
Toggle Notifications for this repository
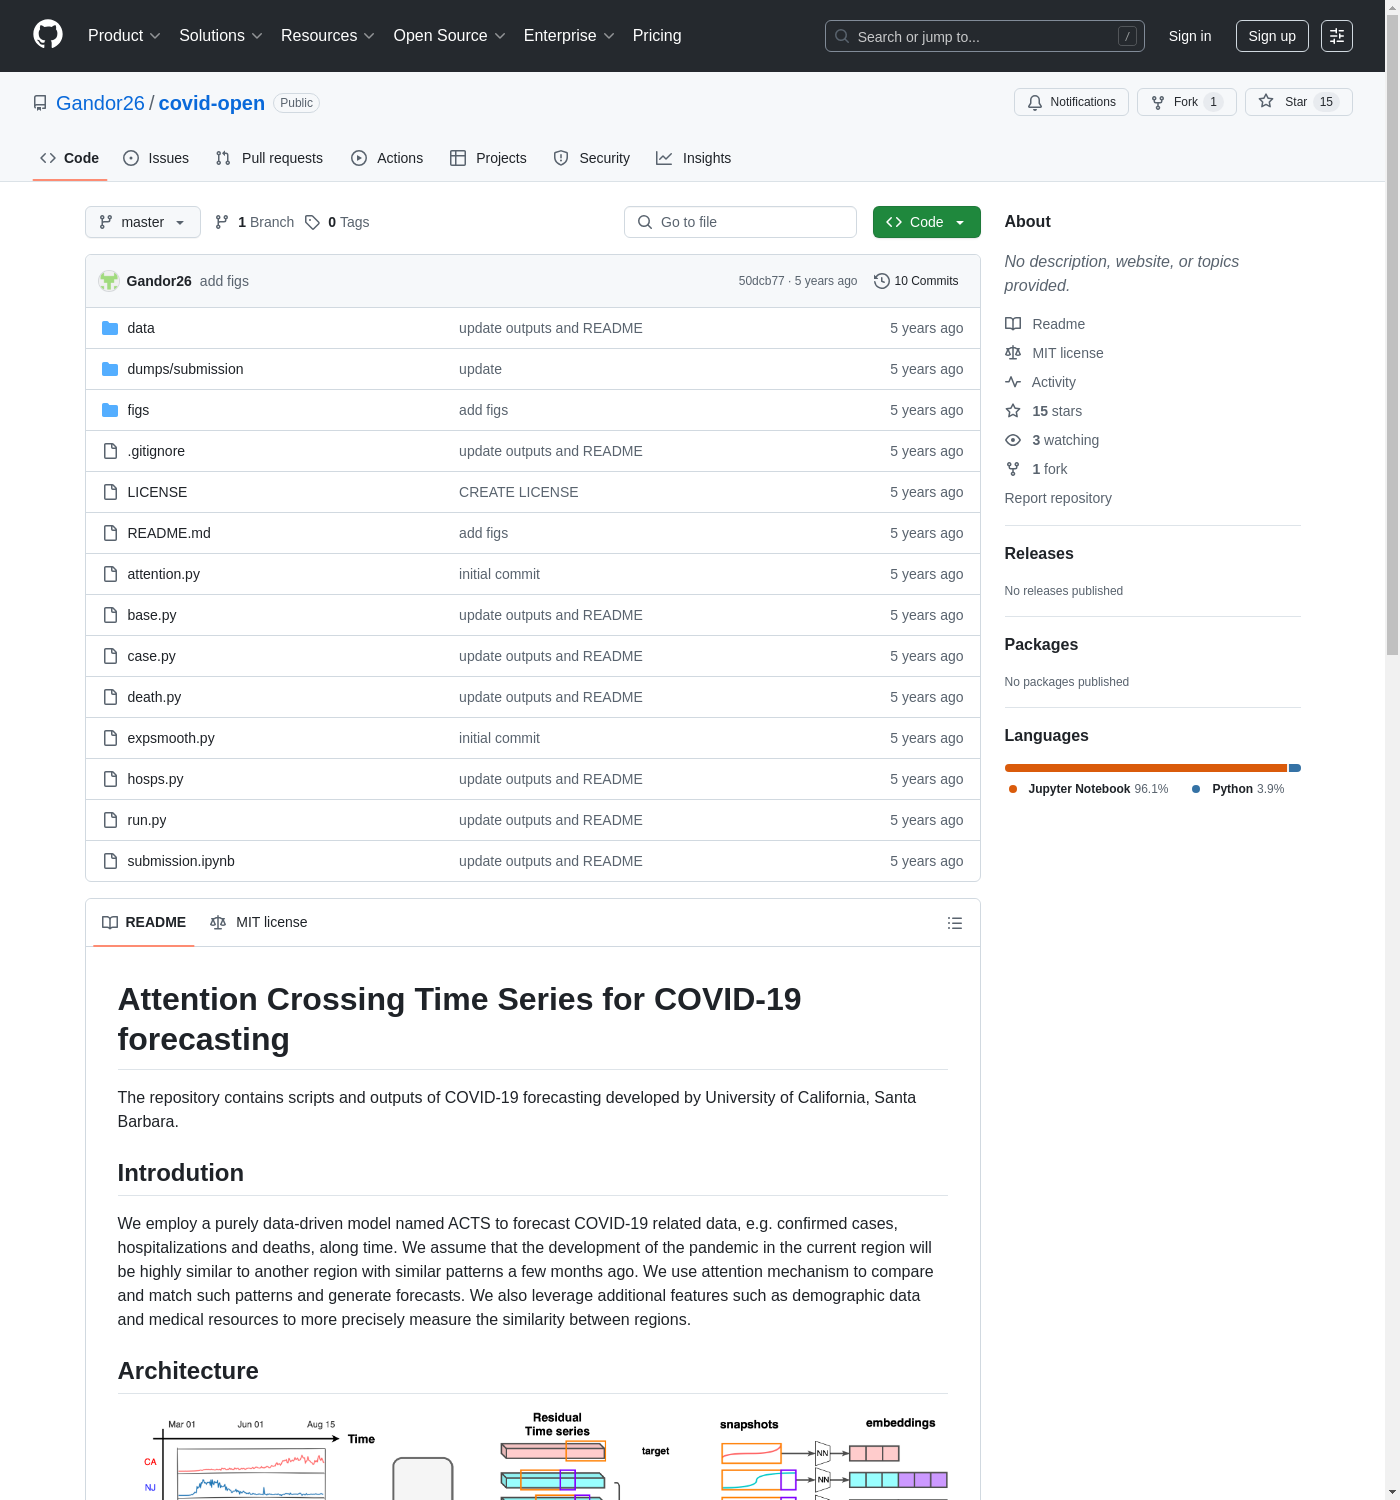1071,102
